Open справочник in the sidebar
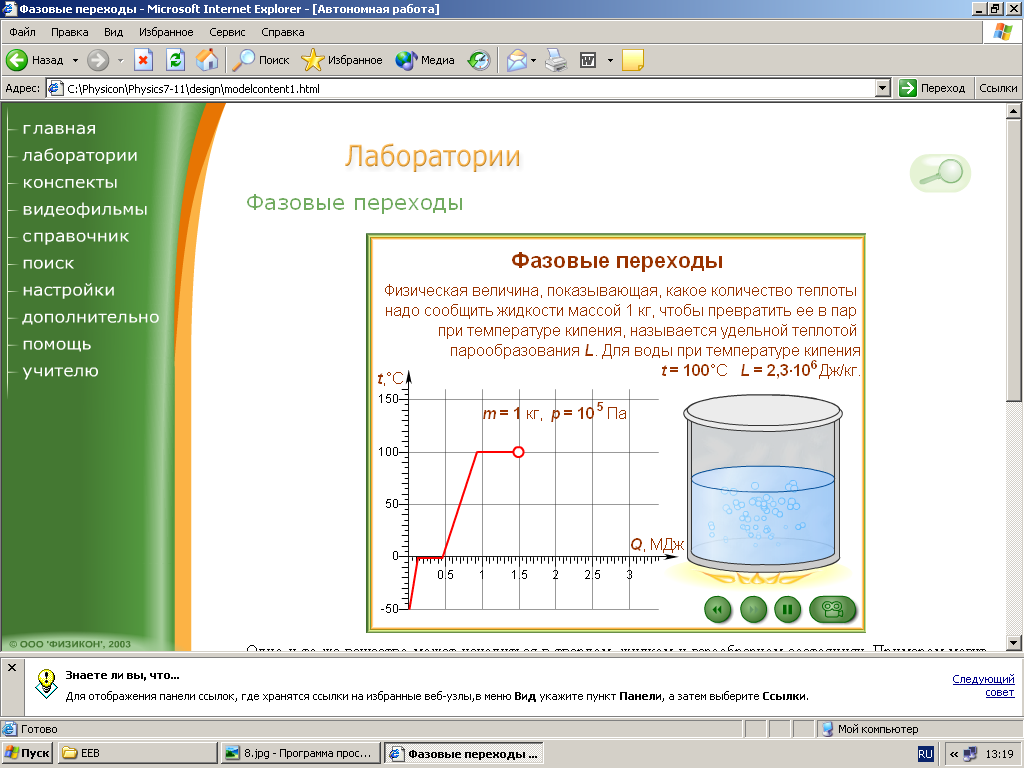This screenshot has width=1024, height=768. [x=76, y=236]
